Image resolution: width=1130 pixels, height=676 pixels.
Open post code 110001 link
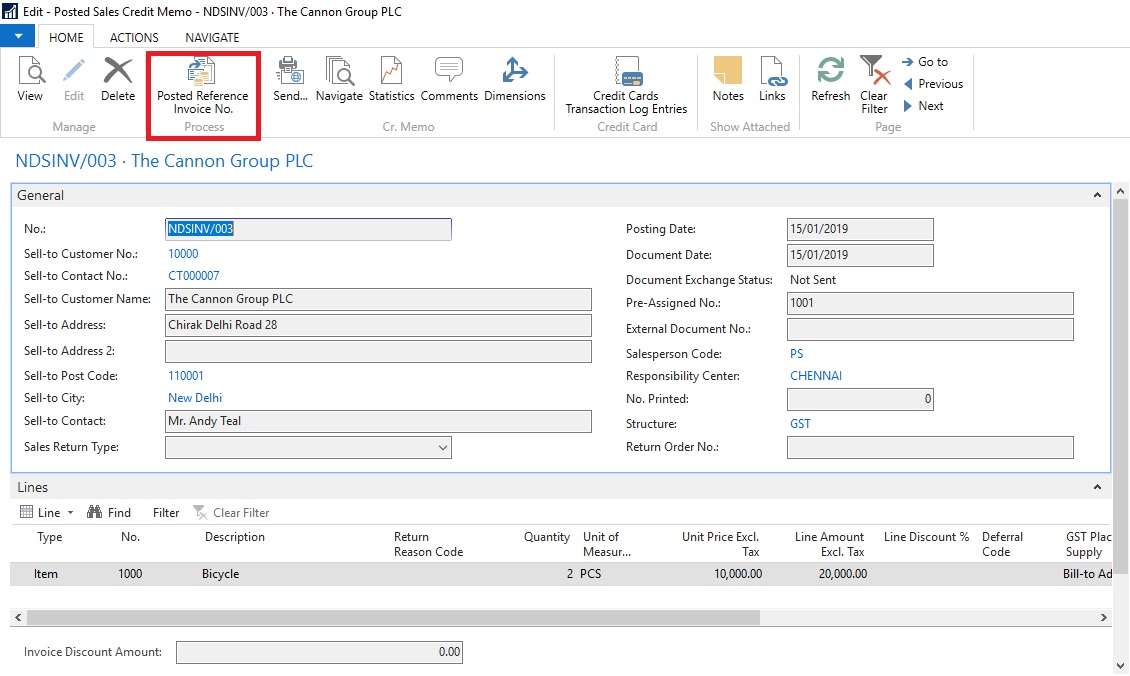[186, 375]
